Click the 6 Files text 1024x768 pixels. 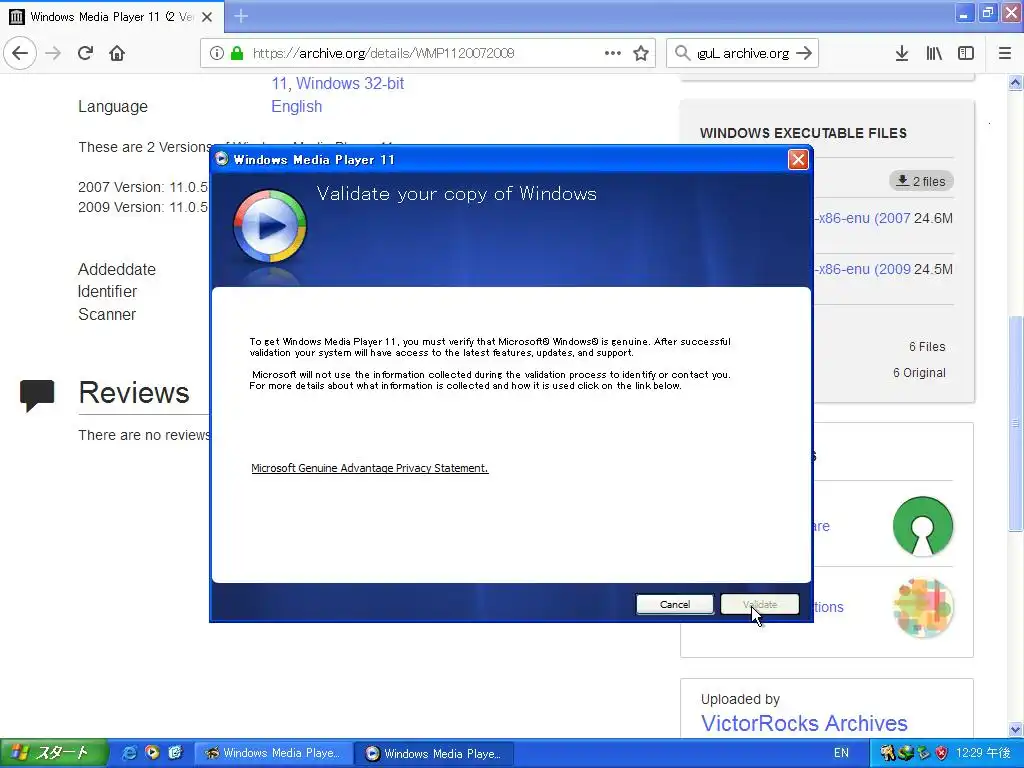tap(927, 347)
